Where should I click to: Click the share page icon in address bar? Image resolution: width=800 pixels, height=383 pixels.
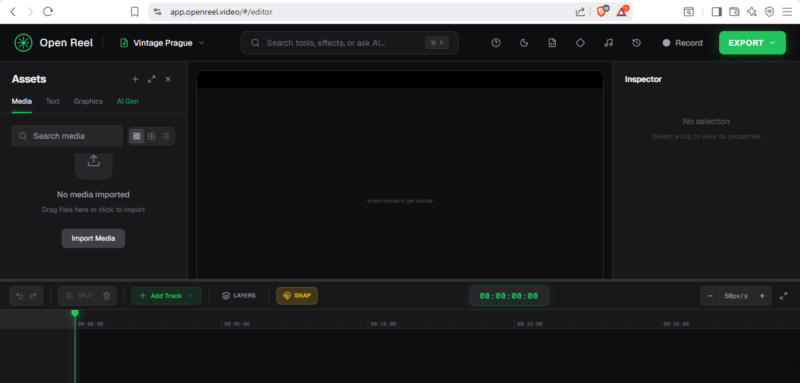tap(580, 12)
